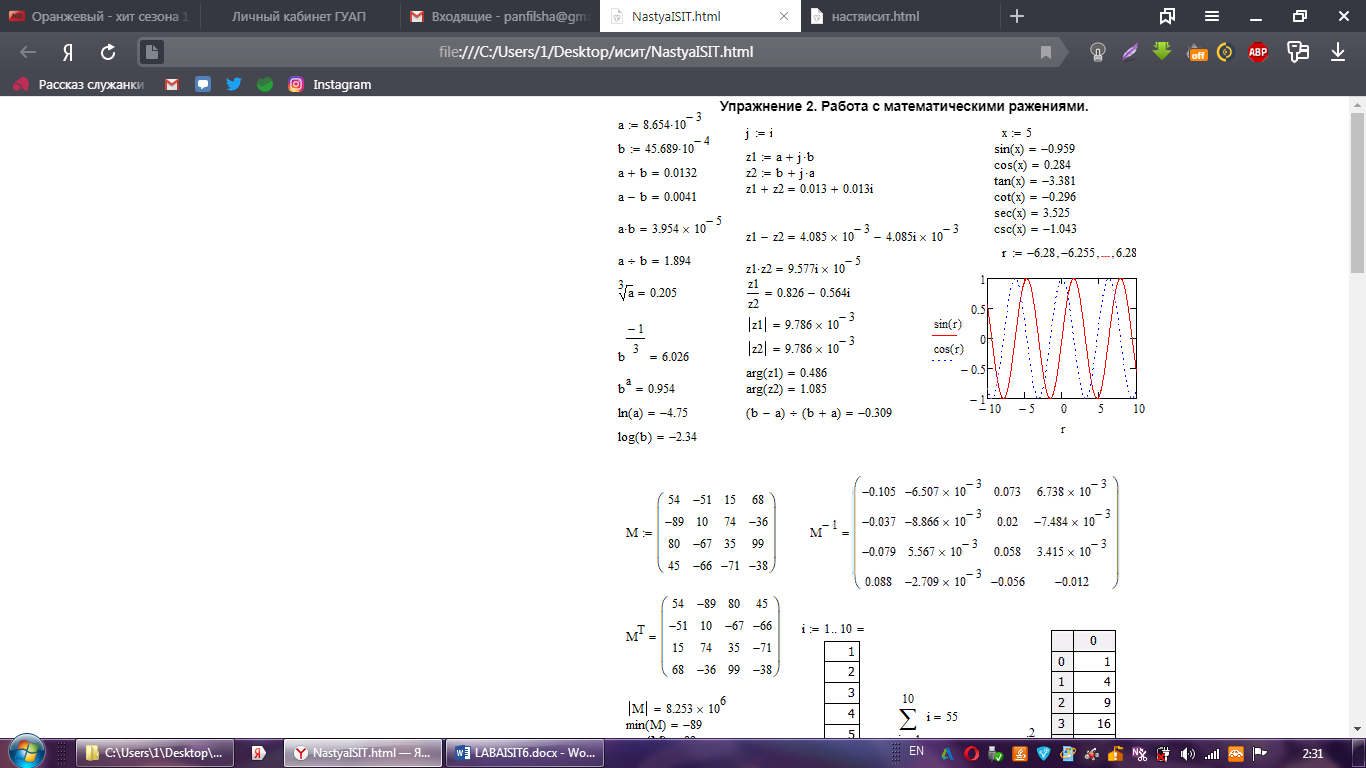
Task: Click the page info icon in address bar
Action: [151, 52]
